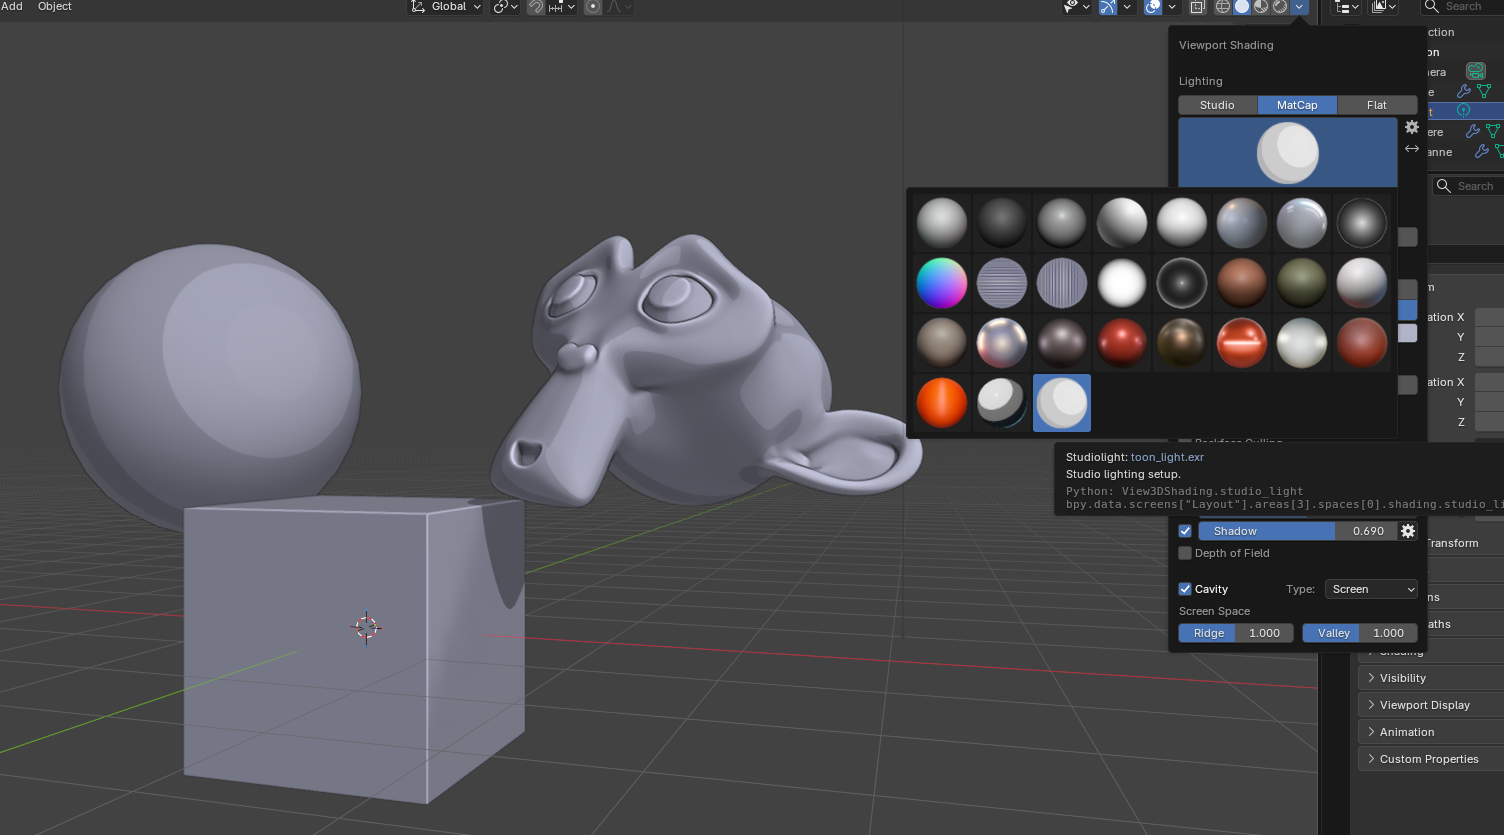
Task: Switch lighting to the Studio tab
Action: 1217,105
